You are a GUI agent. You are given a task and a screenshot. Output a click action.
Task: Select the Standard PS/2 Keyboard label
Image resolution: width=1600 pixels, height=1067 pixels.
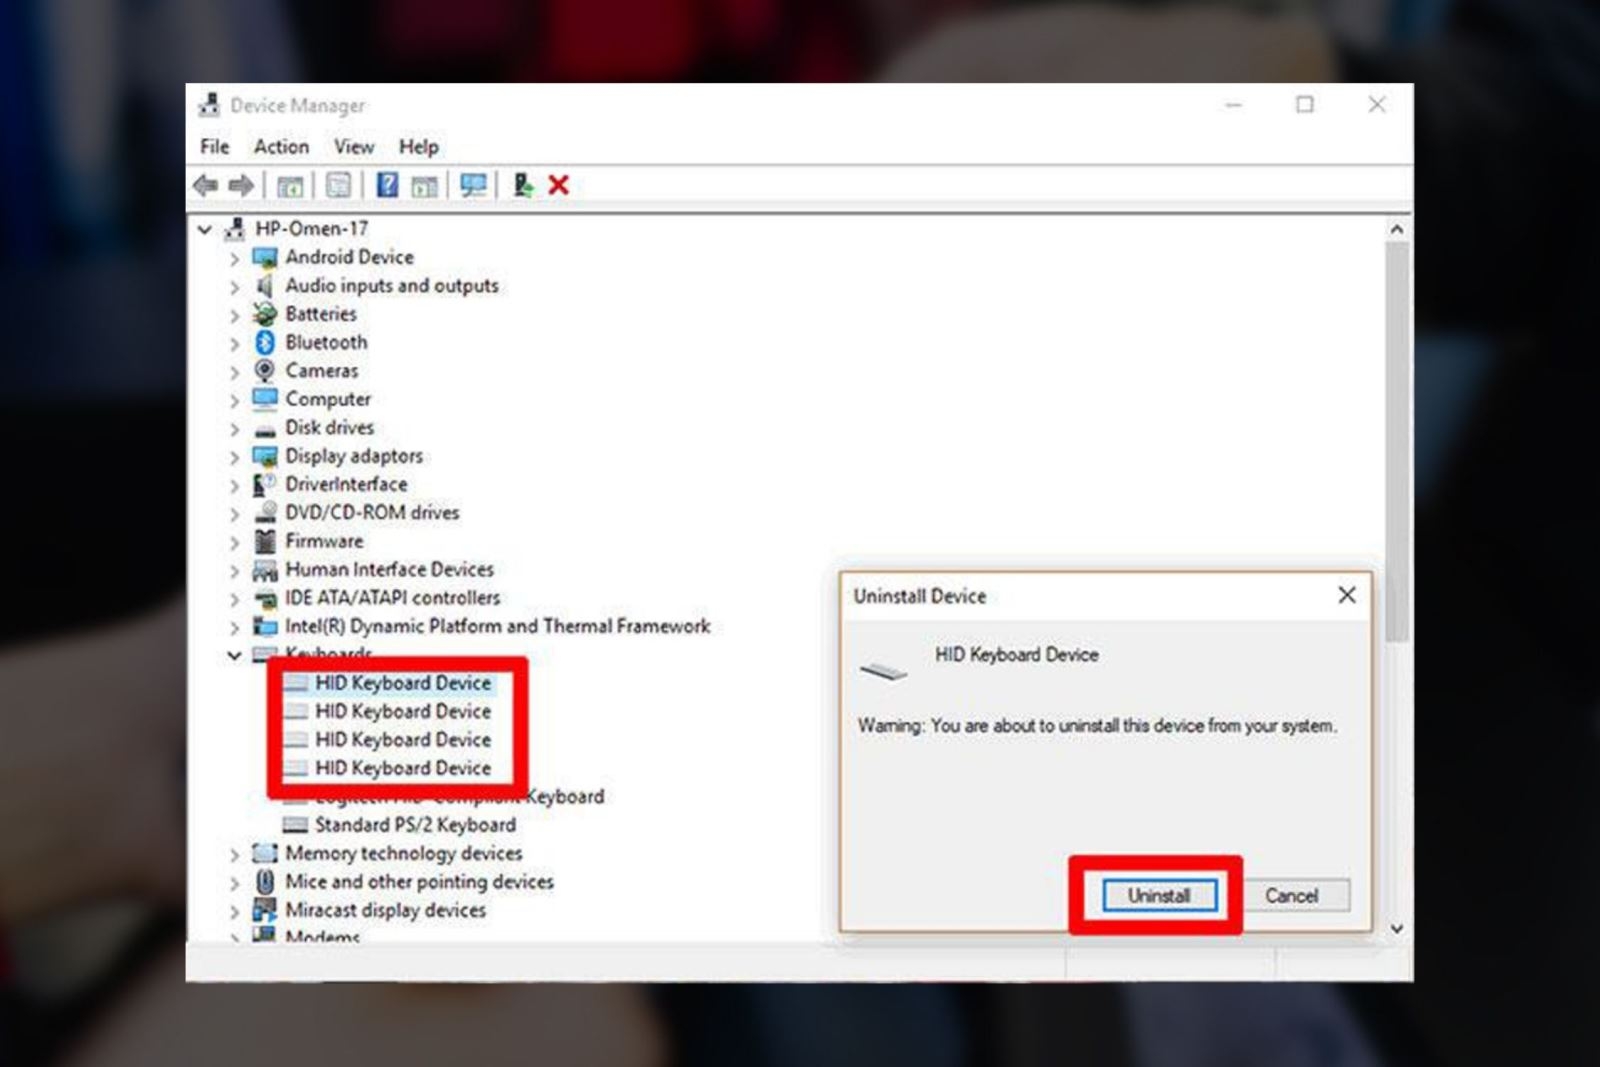pyautogui.click(x=416, y=825)
